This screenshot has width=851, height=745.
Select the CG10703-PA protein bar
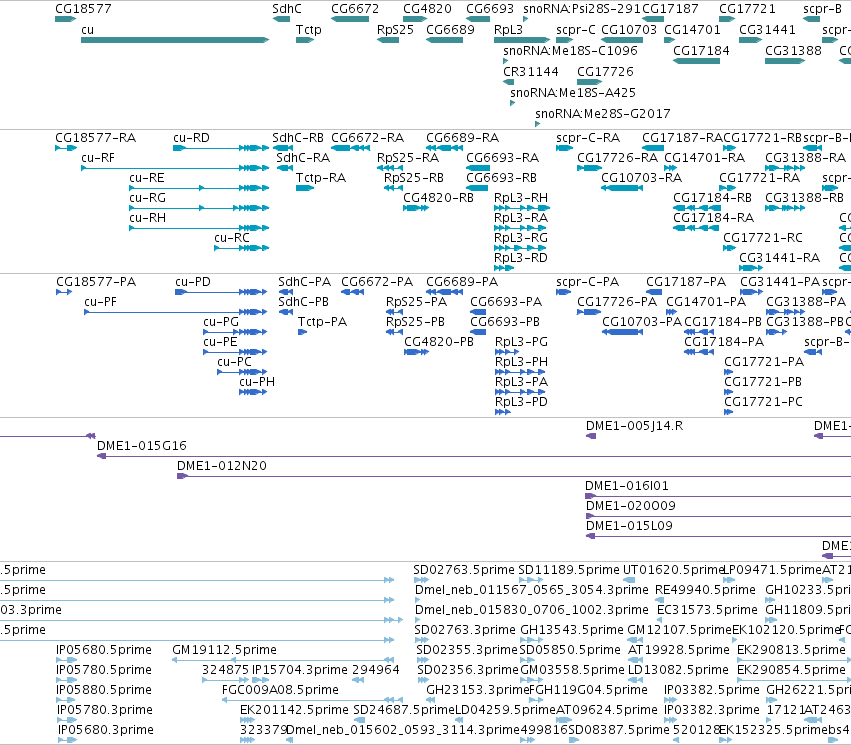click(x=623, y=332)
